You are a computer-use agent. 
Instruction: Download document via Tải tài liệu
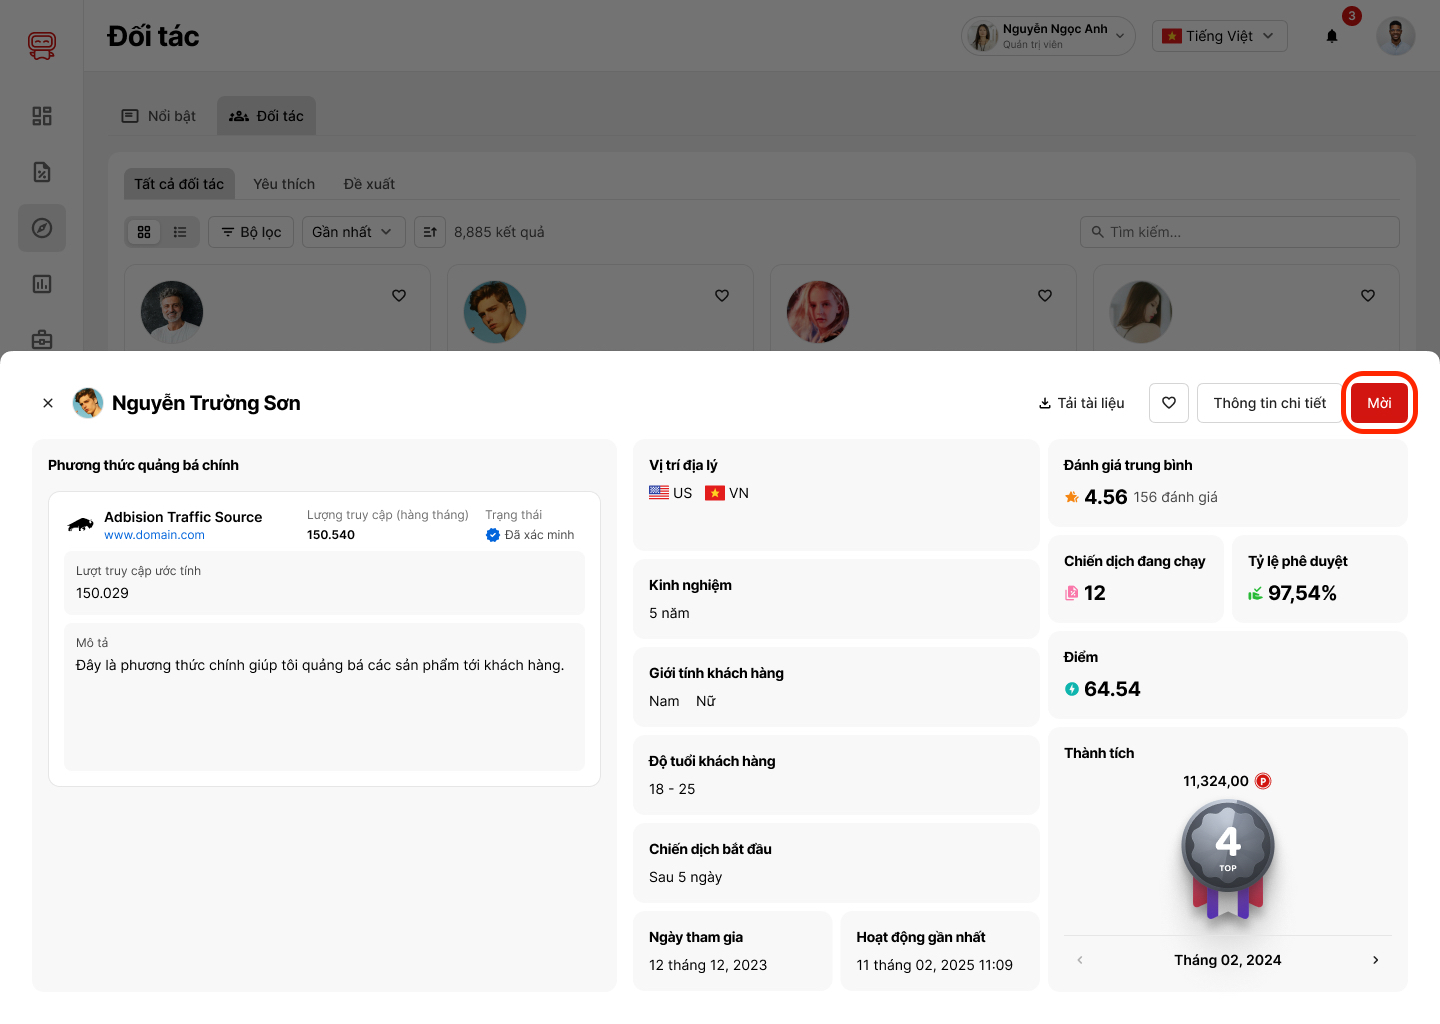pos(1081,403)
